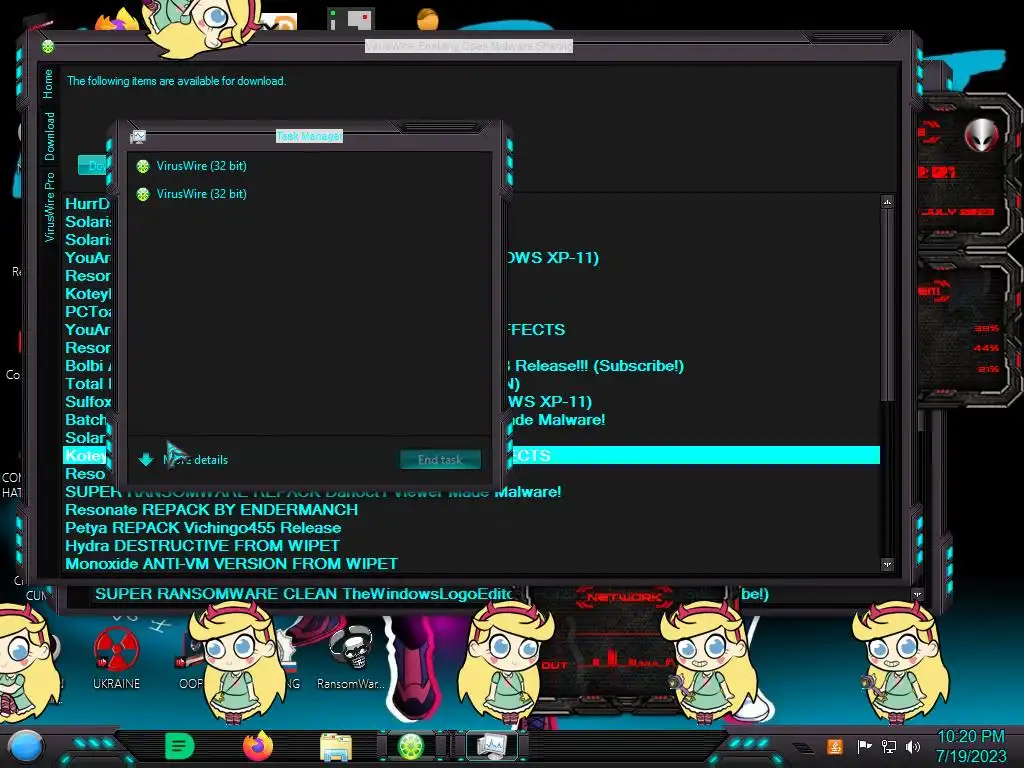1024x768 pixels.
Task: Click the alien head gadget icon
Action: coord(980,136)
